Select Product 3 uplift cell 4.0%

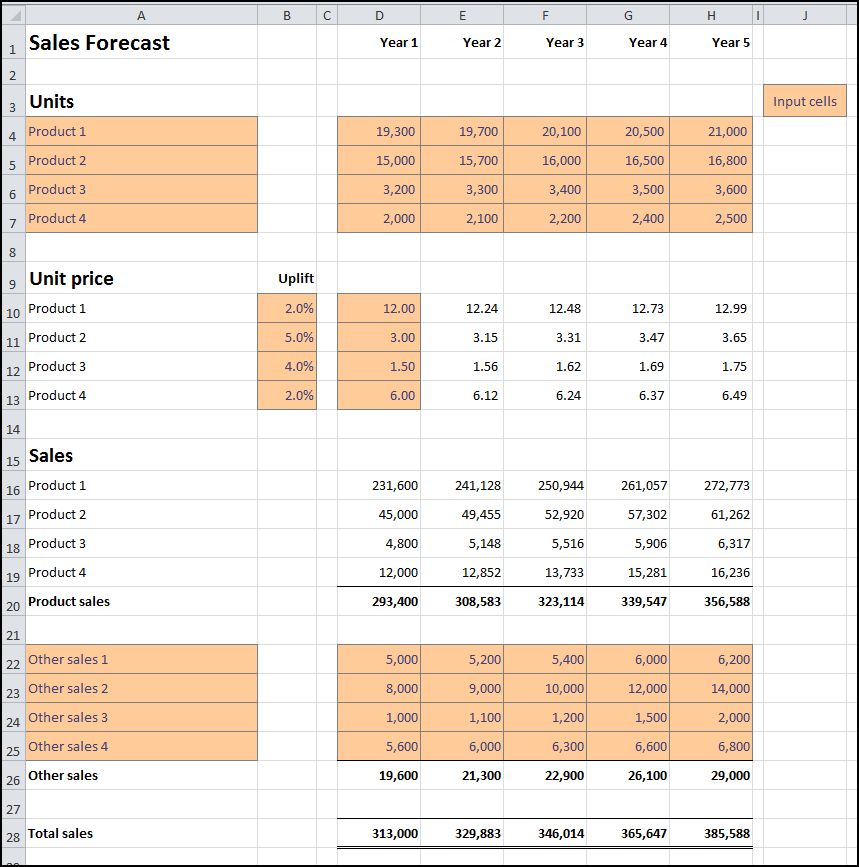click(x=287, y=366)
